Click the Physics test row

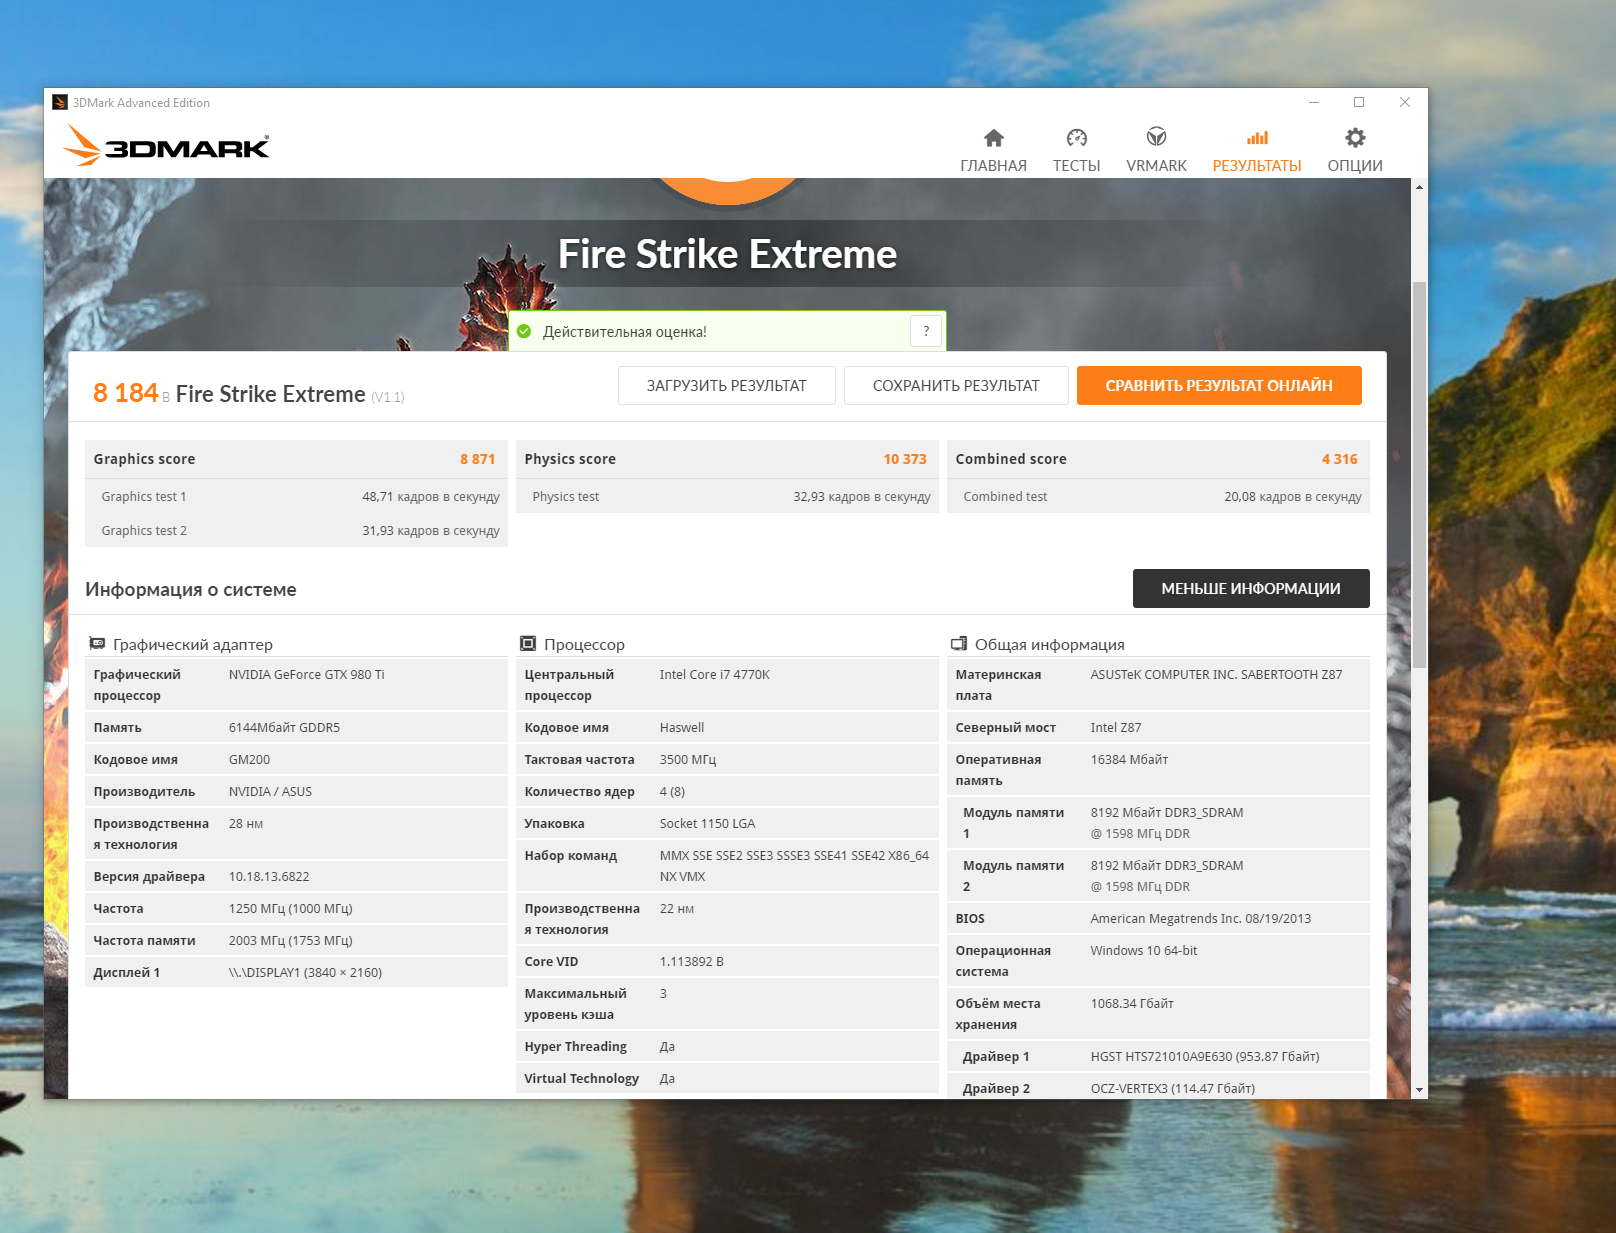pyautogui.click(x=728, y=497)
